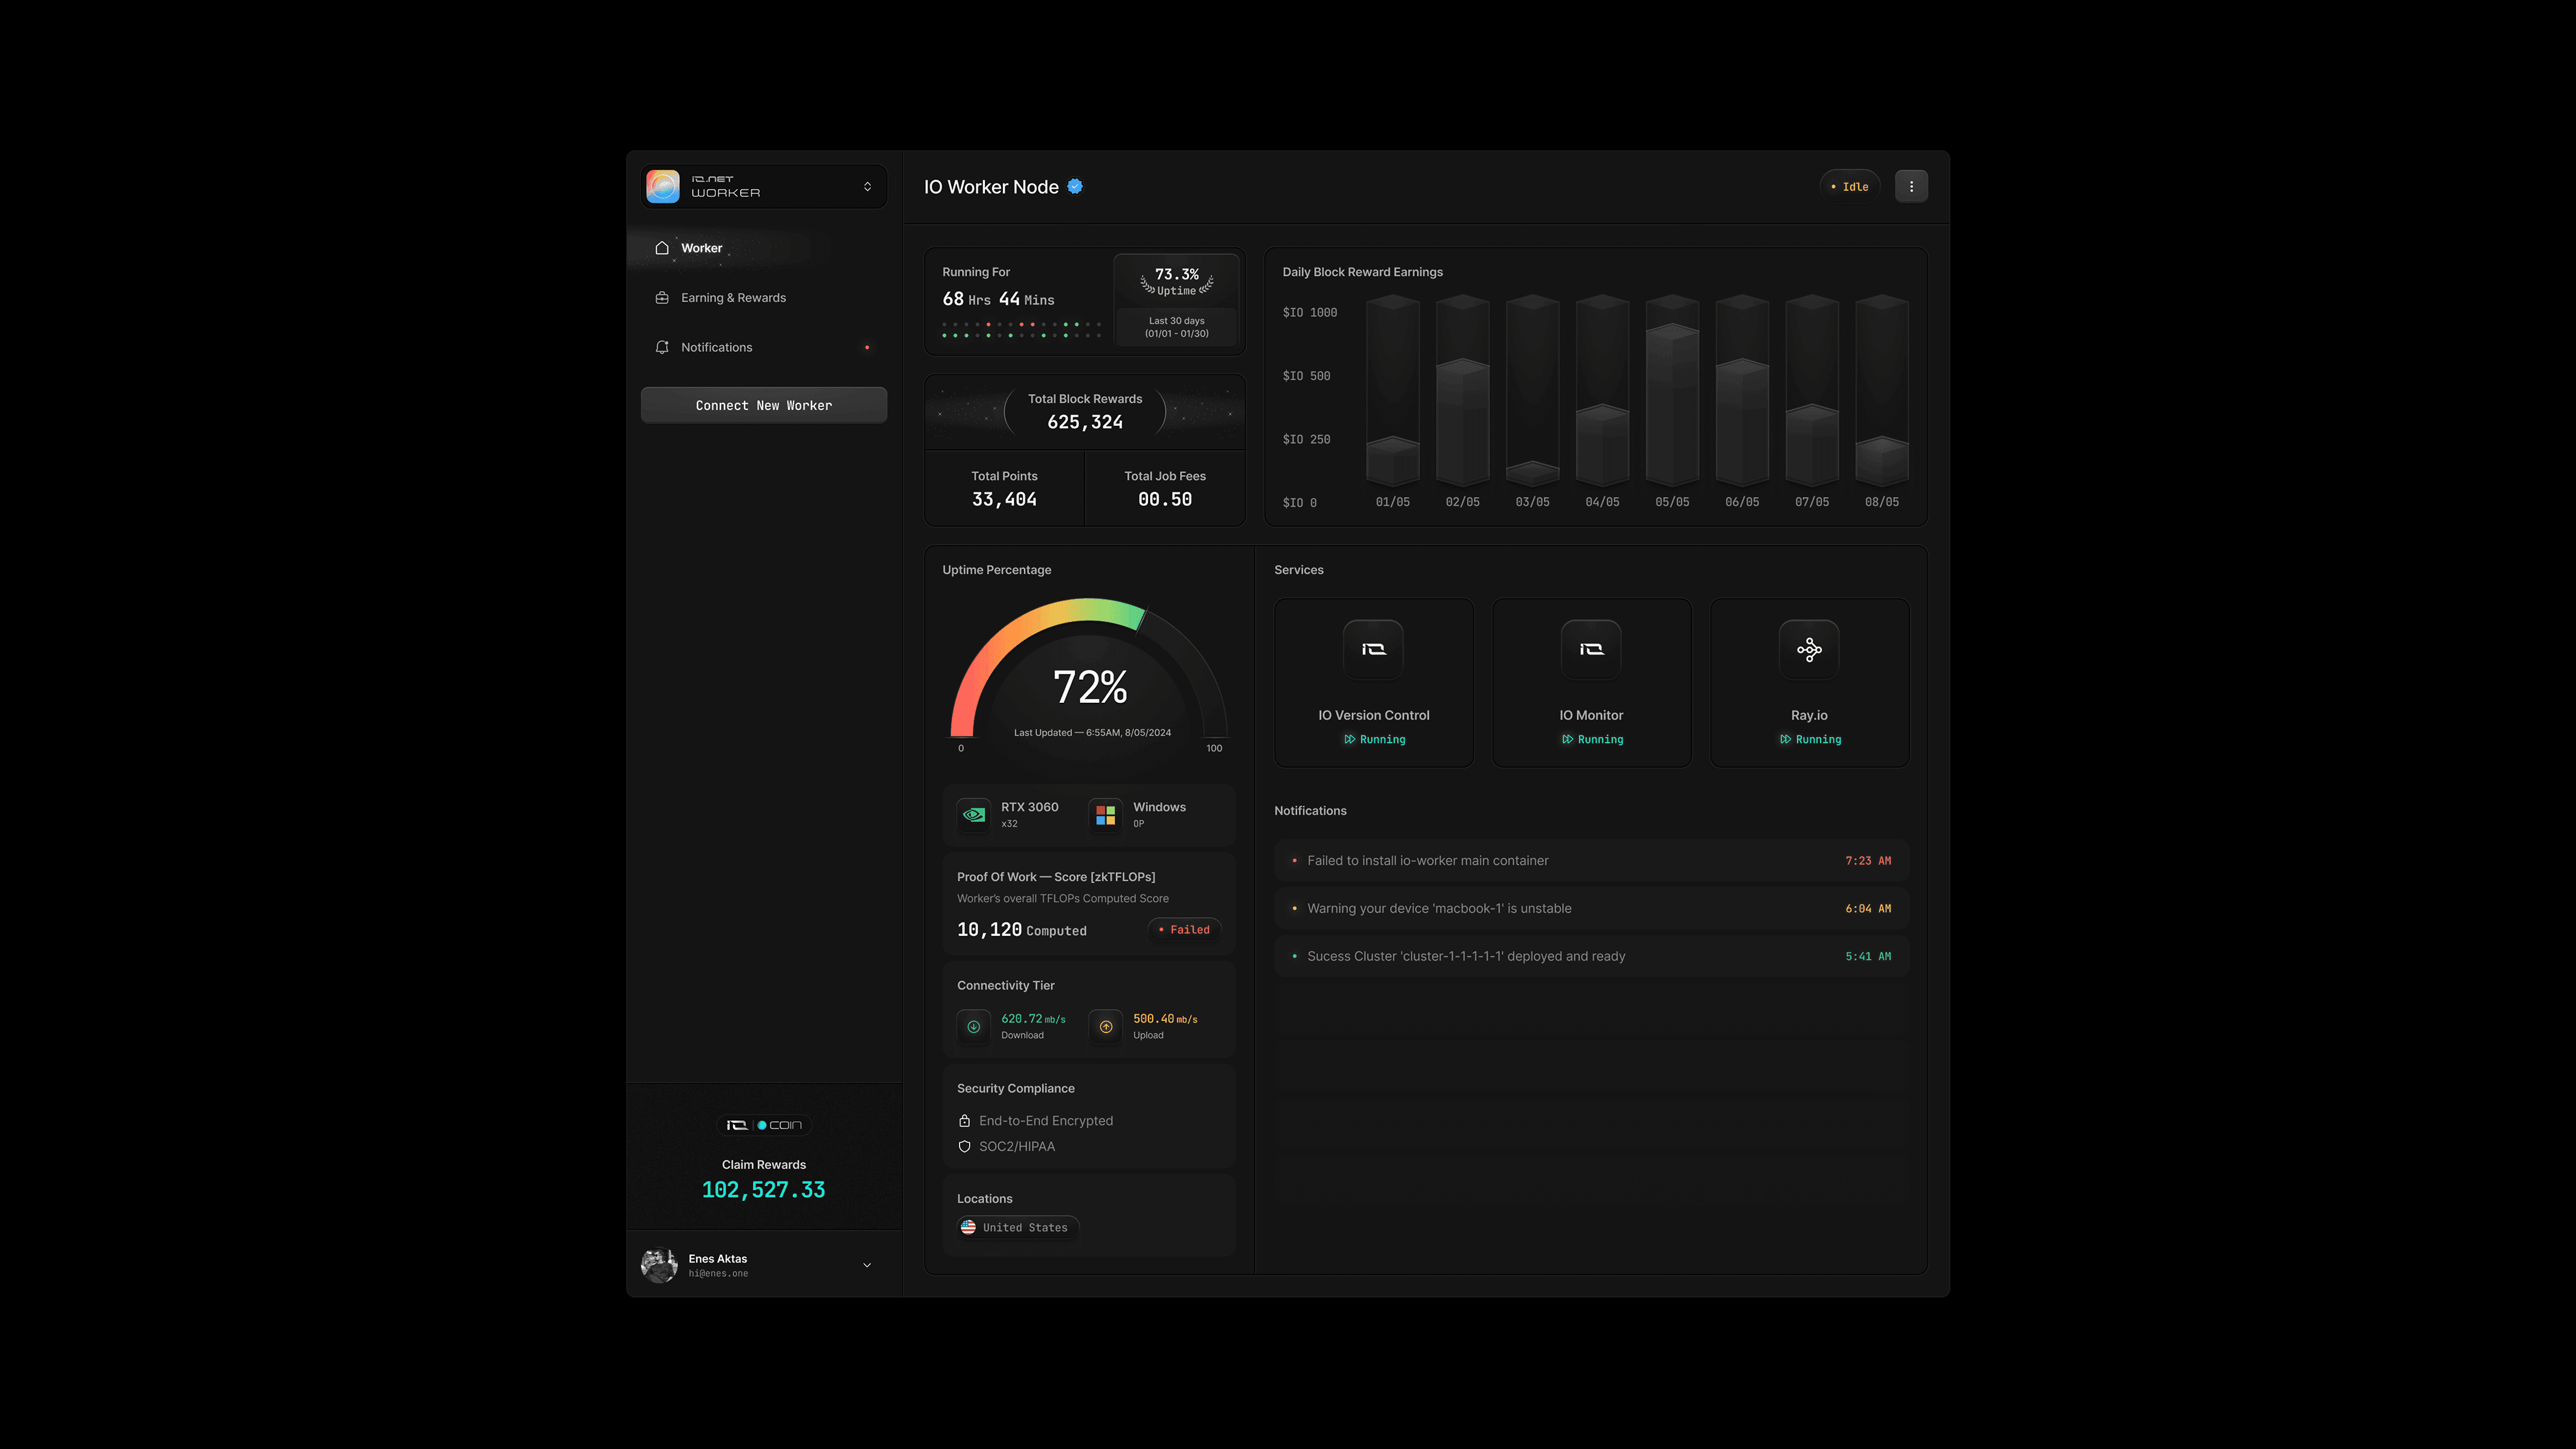Click the IO Monitor service icon
The width and height of the screenshot is (2576, 1449).
click(x=1591, y=649)
